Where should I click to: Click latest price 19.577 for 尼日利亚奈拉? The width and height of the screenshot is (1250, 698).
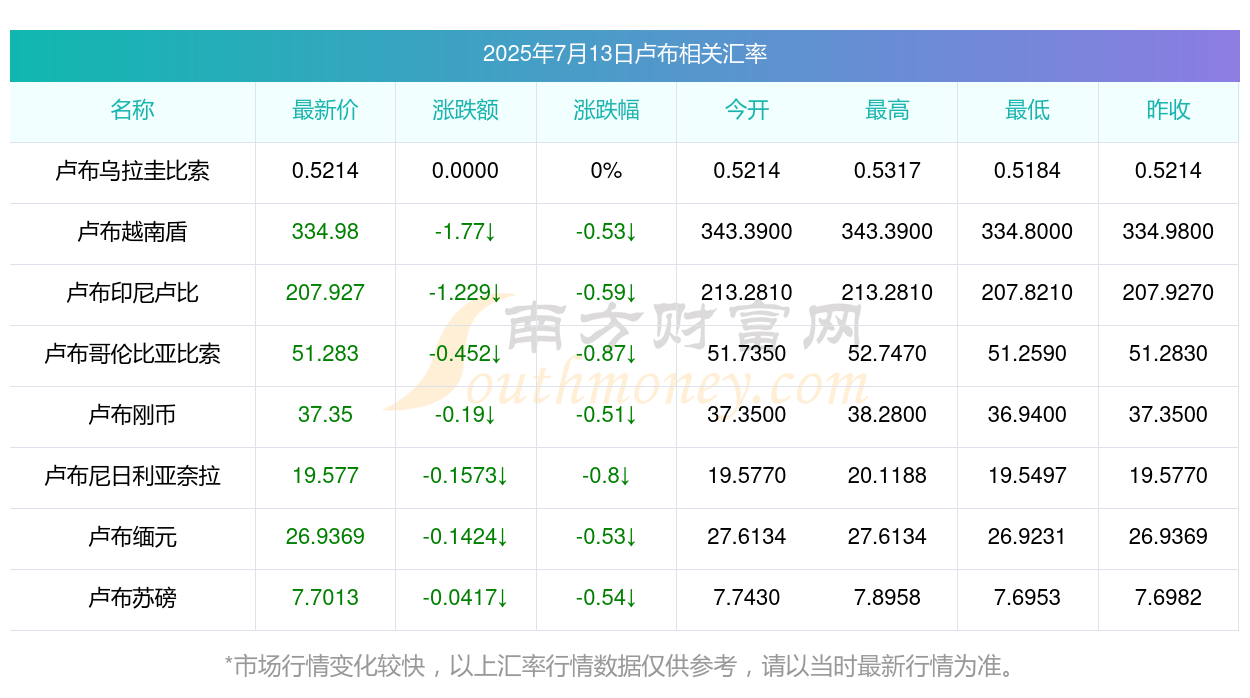coord(325,476)
